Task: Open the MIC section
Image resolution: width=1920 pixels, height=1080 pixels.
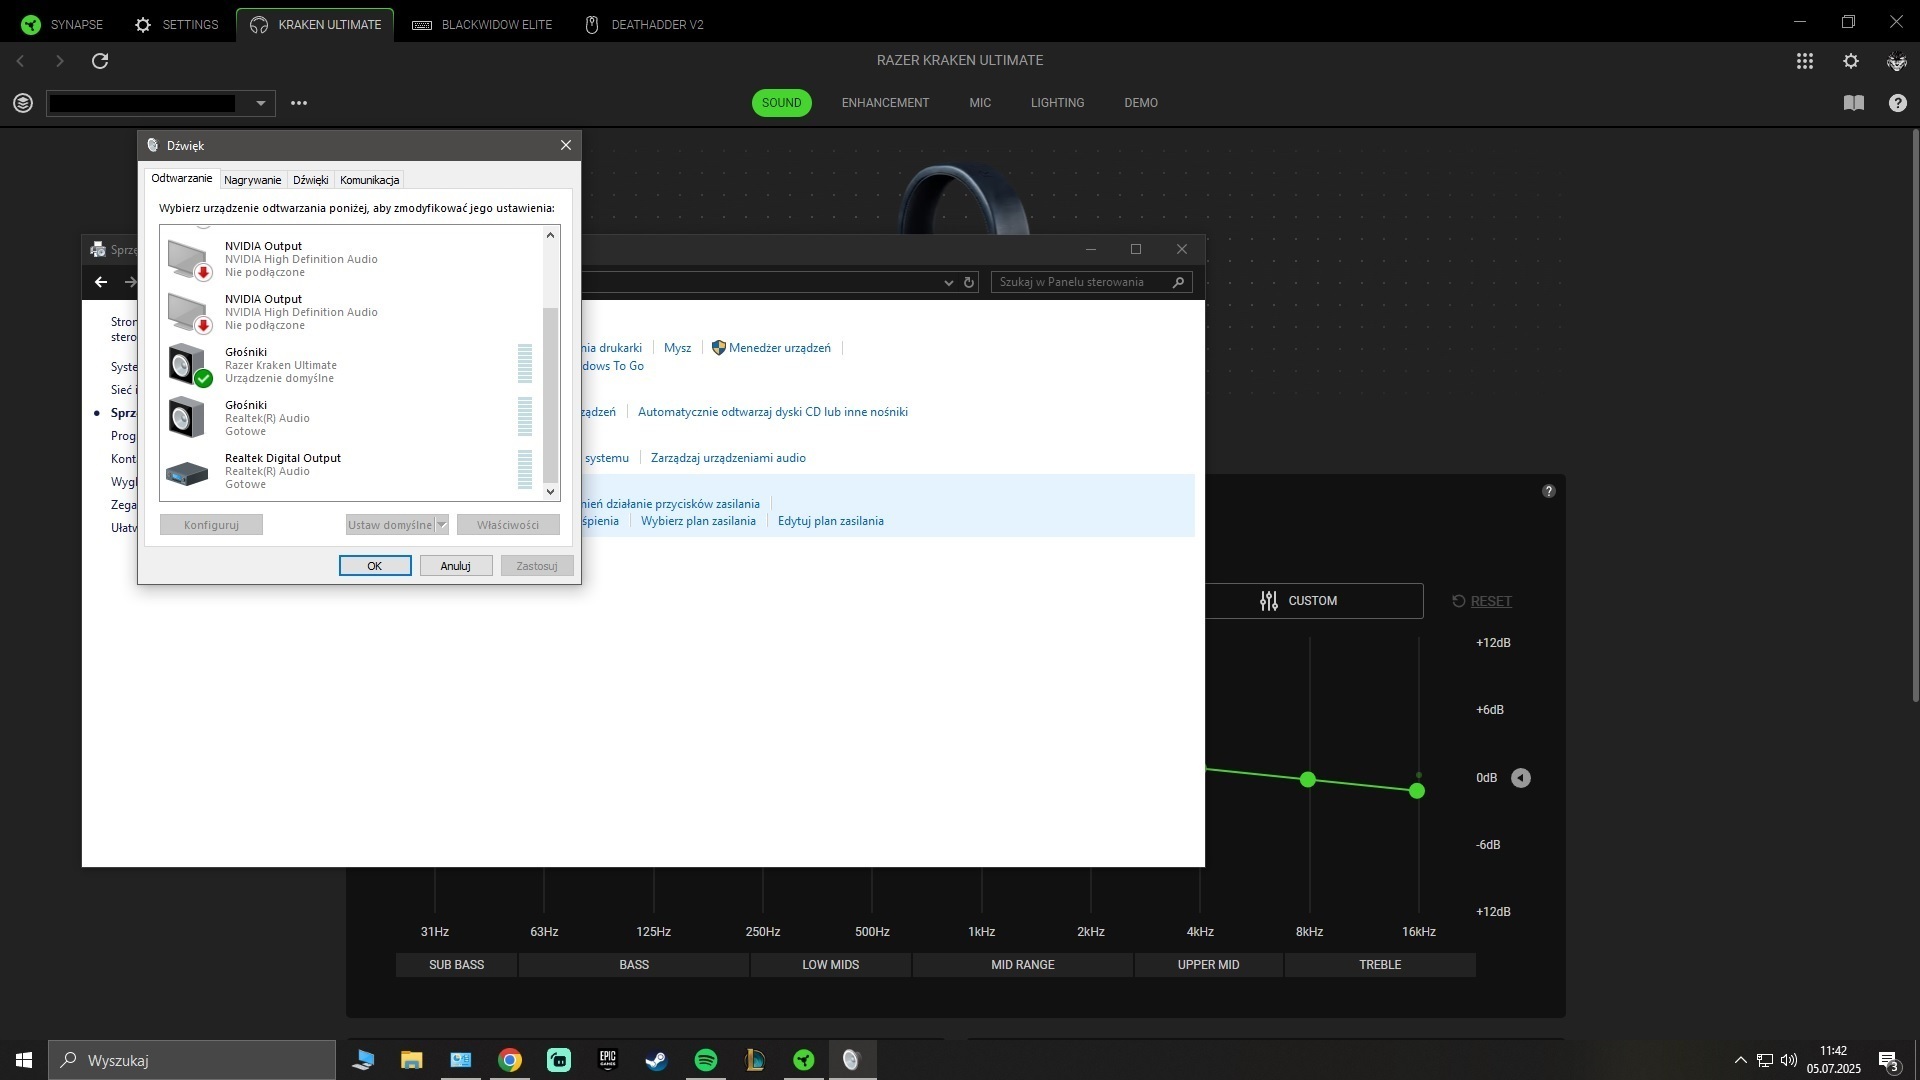Action: coord(980,103)
